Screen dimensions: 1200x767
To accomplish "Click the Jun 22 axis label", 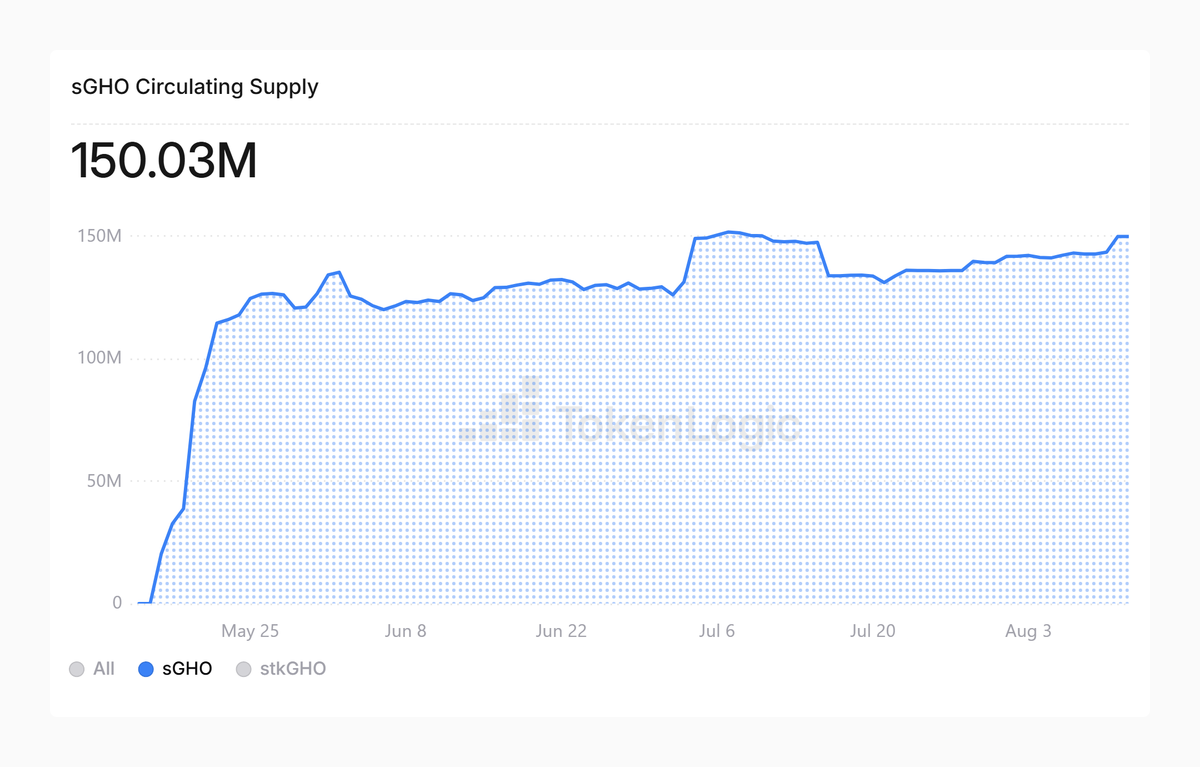I will pos(562,631).
